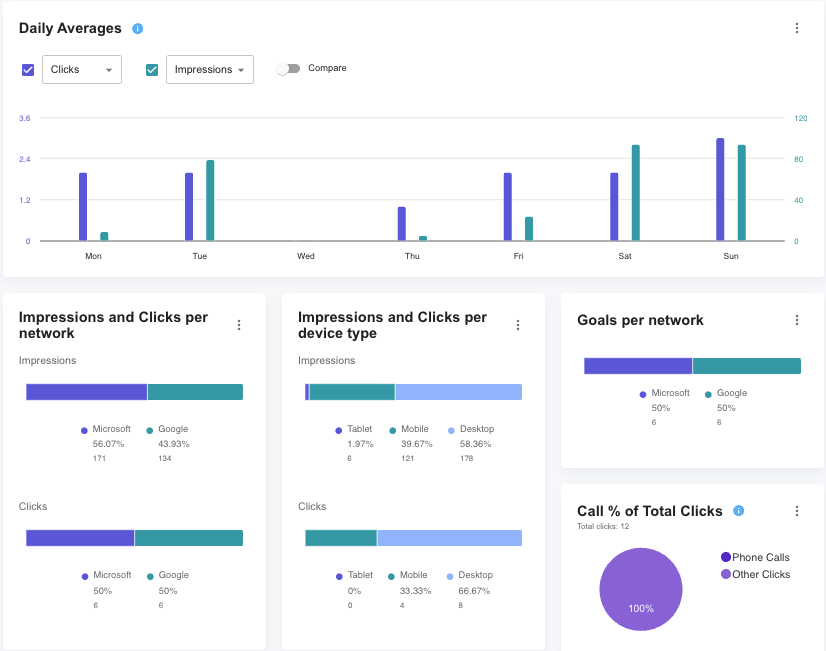Uncheck the Impressions metric checkbox
The height and width of the screenshot is (651, 826).
coord(152,70)
